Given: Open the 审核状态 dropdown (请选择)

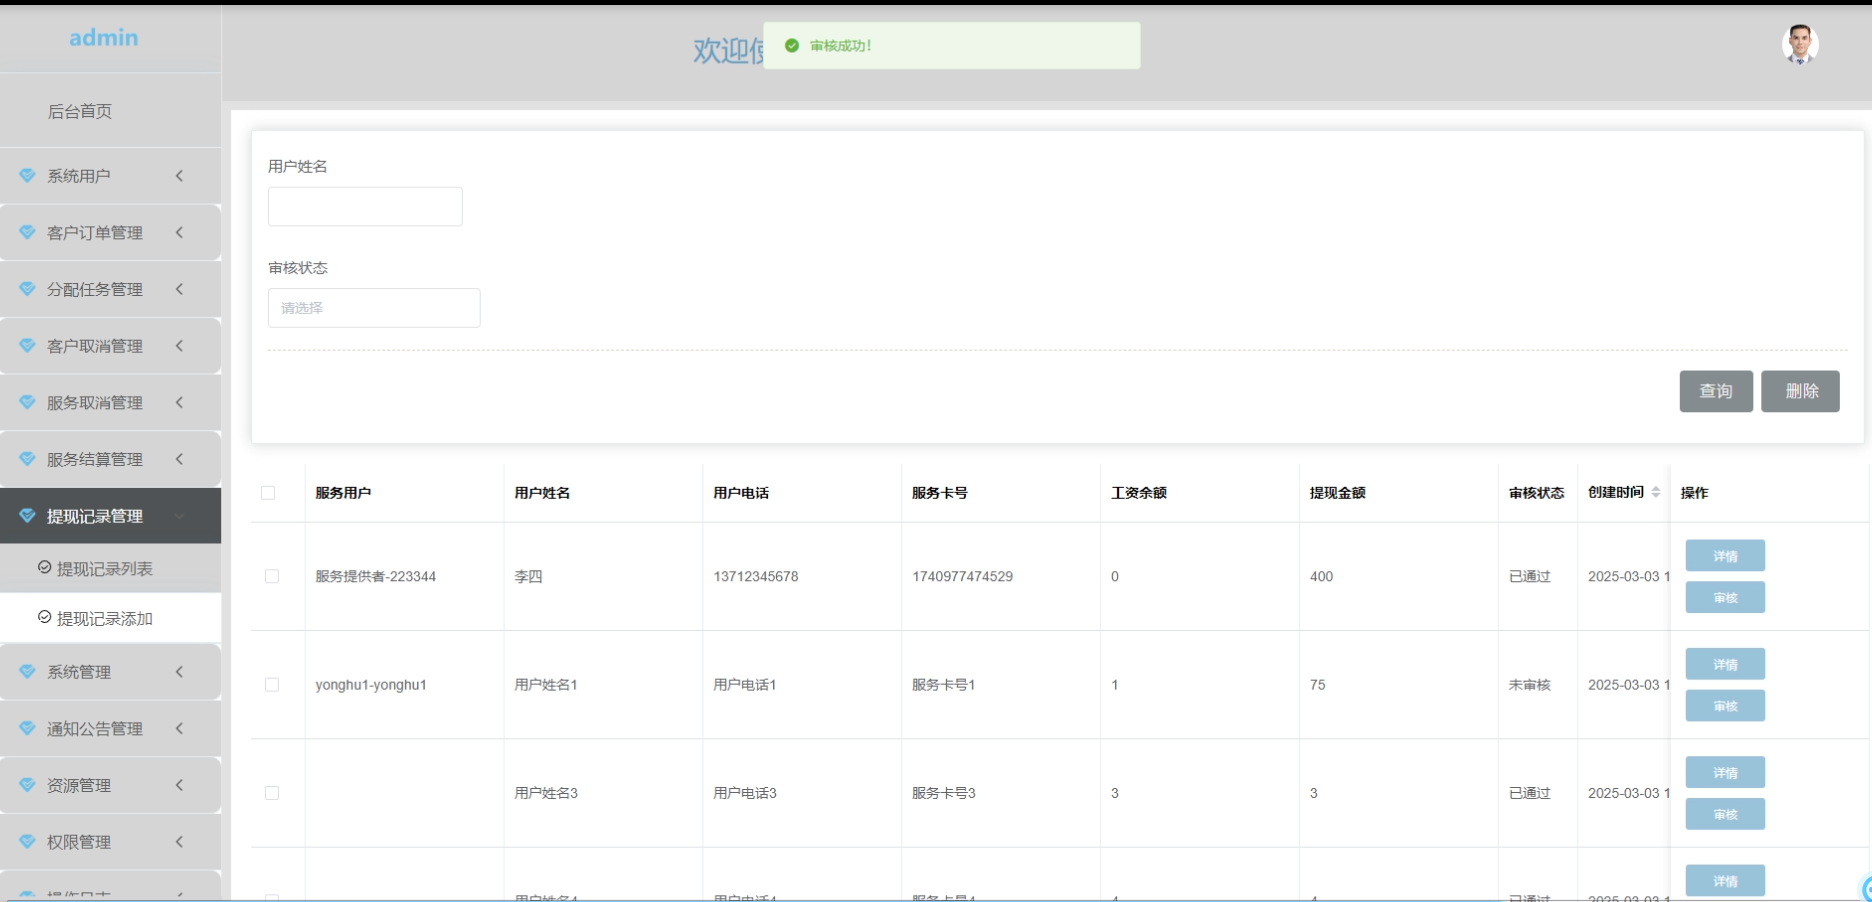Looking at the screenshot, I should coord(374,308).
